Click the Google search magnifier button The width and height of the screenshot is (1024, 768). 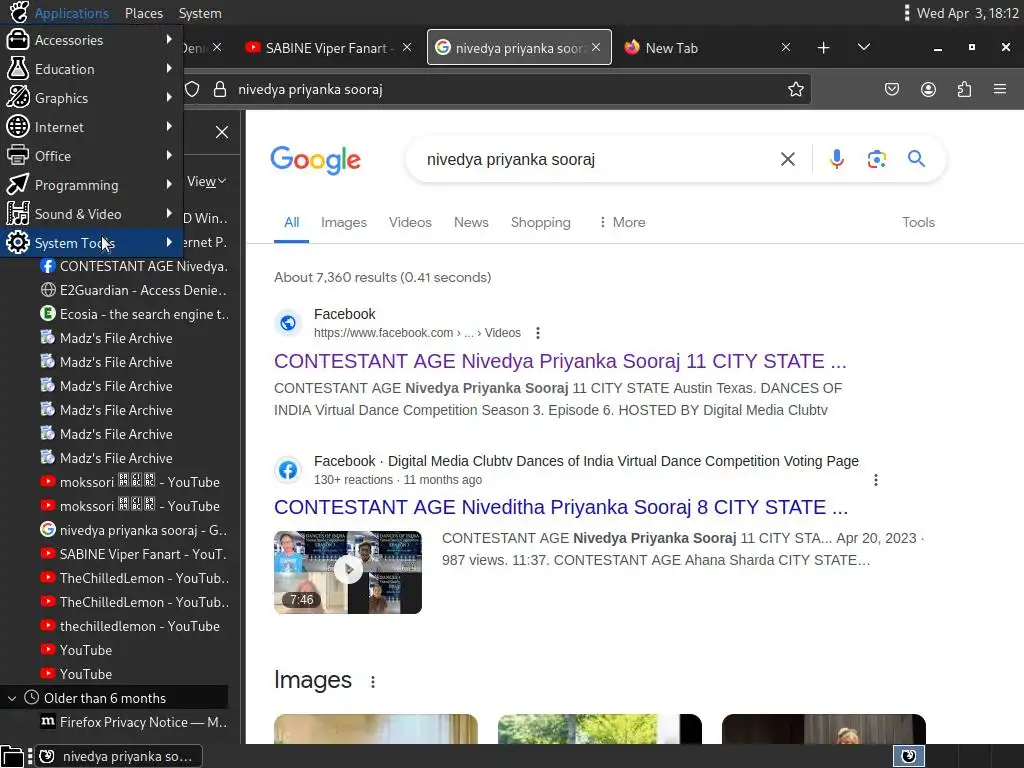[916, 159]
